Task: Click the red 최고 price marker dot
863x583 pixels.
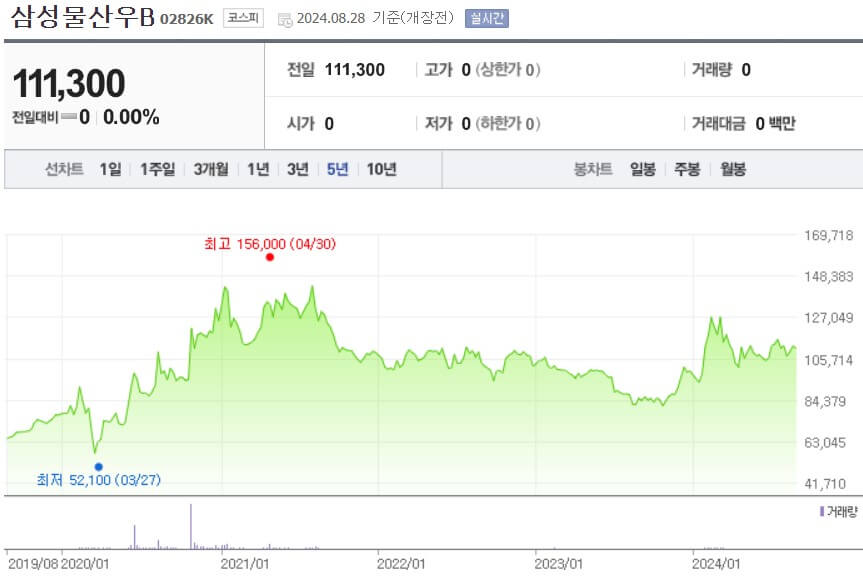Action: point(270,257)
